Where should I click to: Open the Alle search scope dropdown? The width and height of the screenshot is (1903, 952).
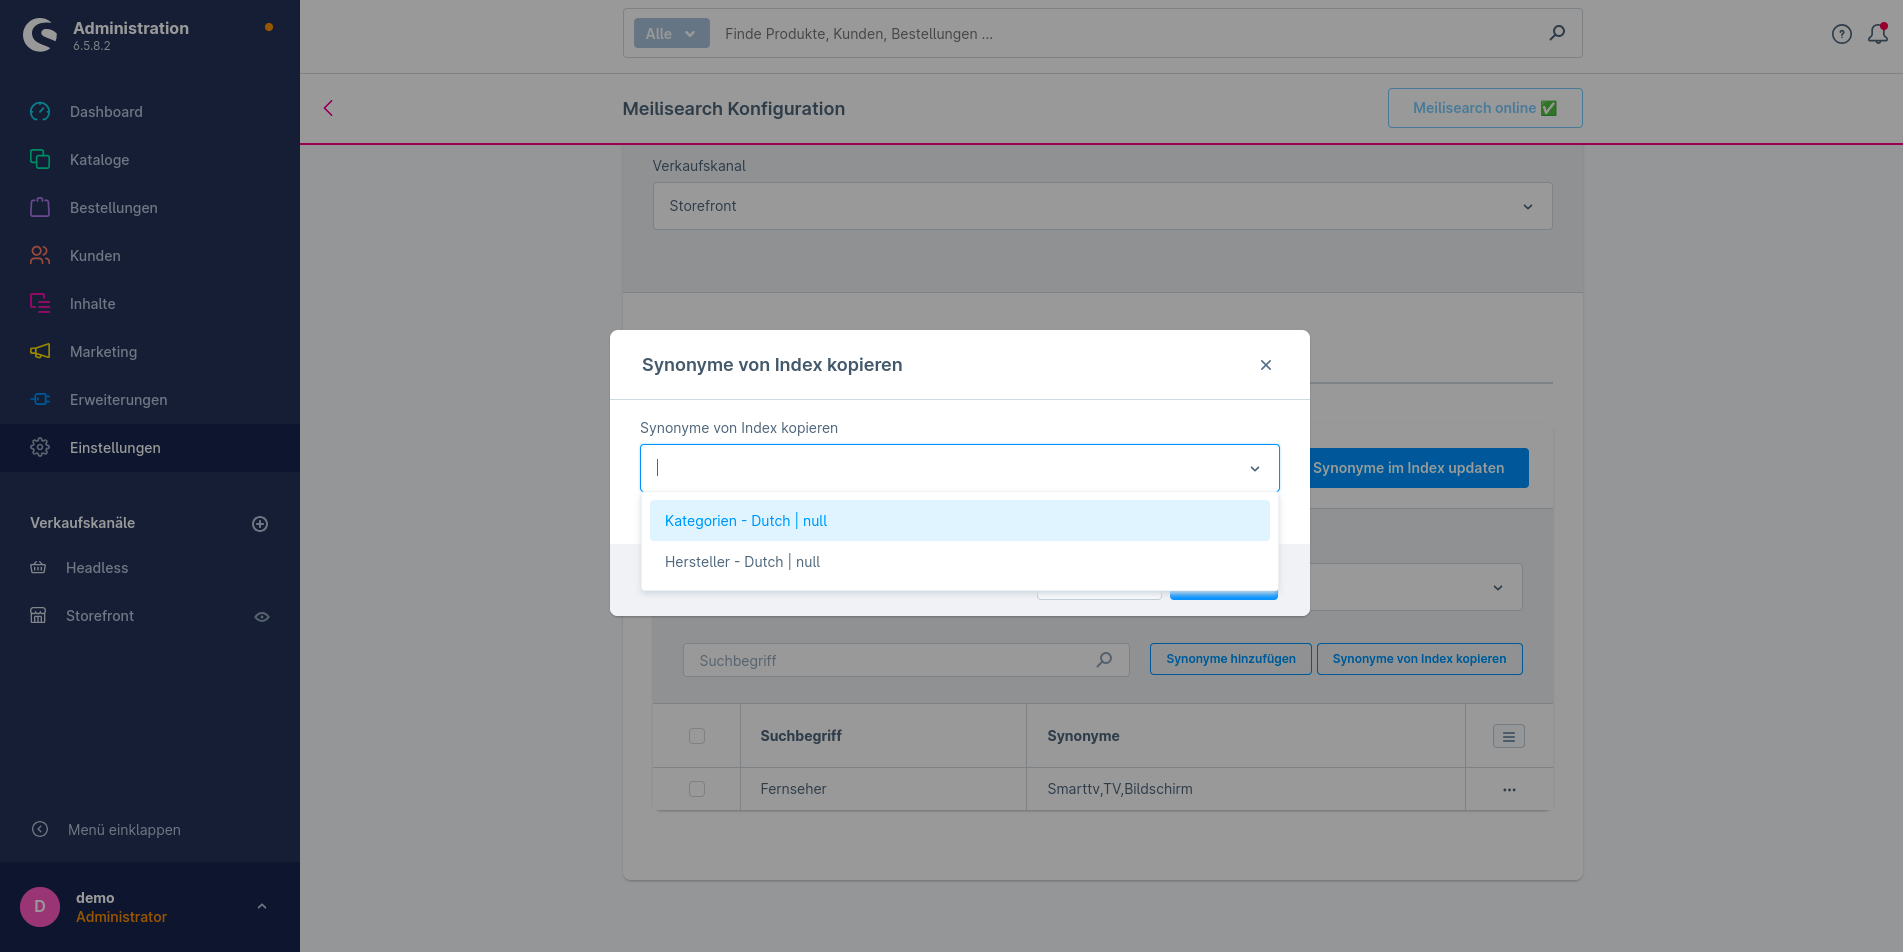671,33
